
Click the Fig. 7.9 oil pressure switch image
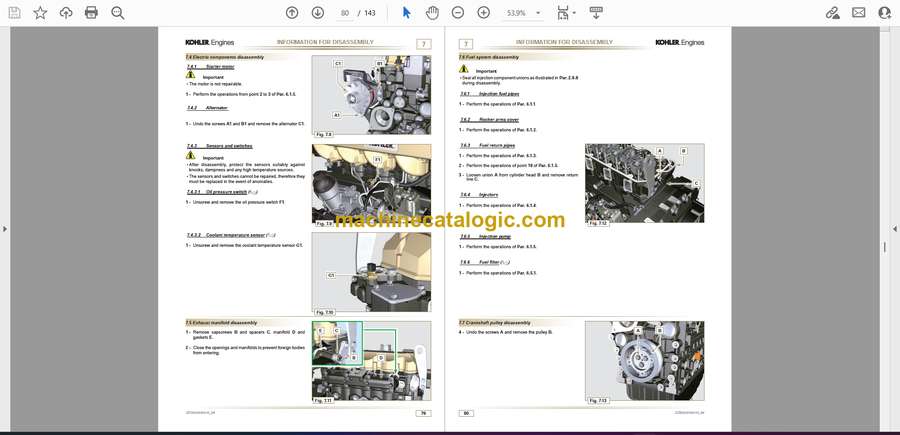coord(371,184)
